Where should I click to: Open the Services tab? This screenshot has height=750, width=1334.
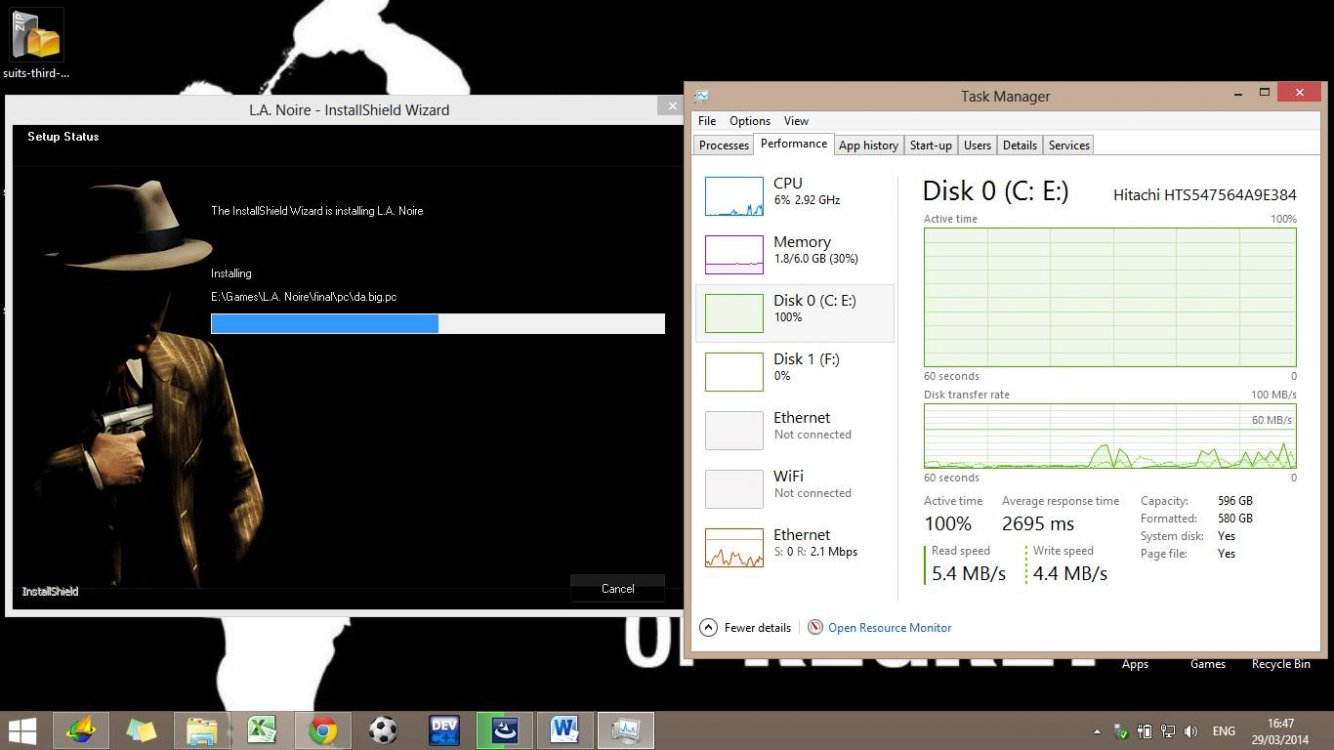click(x=1069, y=145)
